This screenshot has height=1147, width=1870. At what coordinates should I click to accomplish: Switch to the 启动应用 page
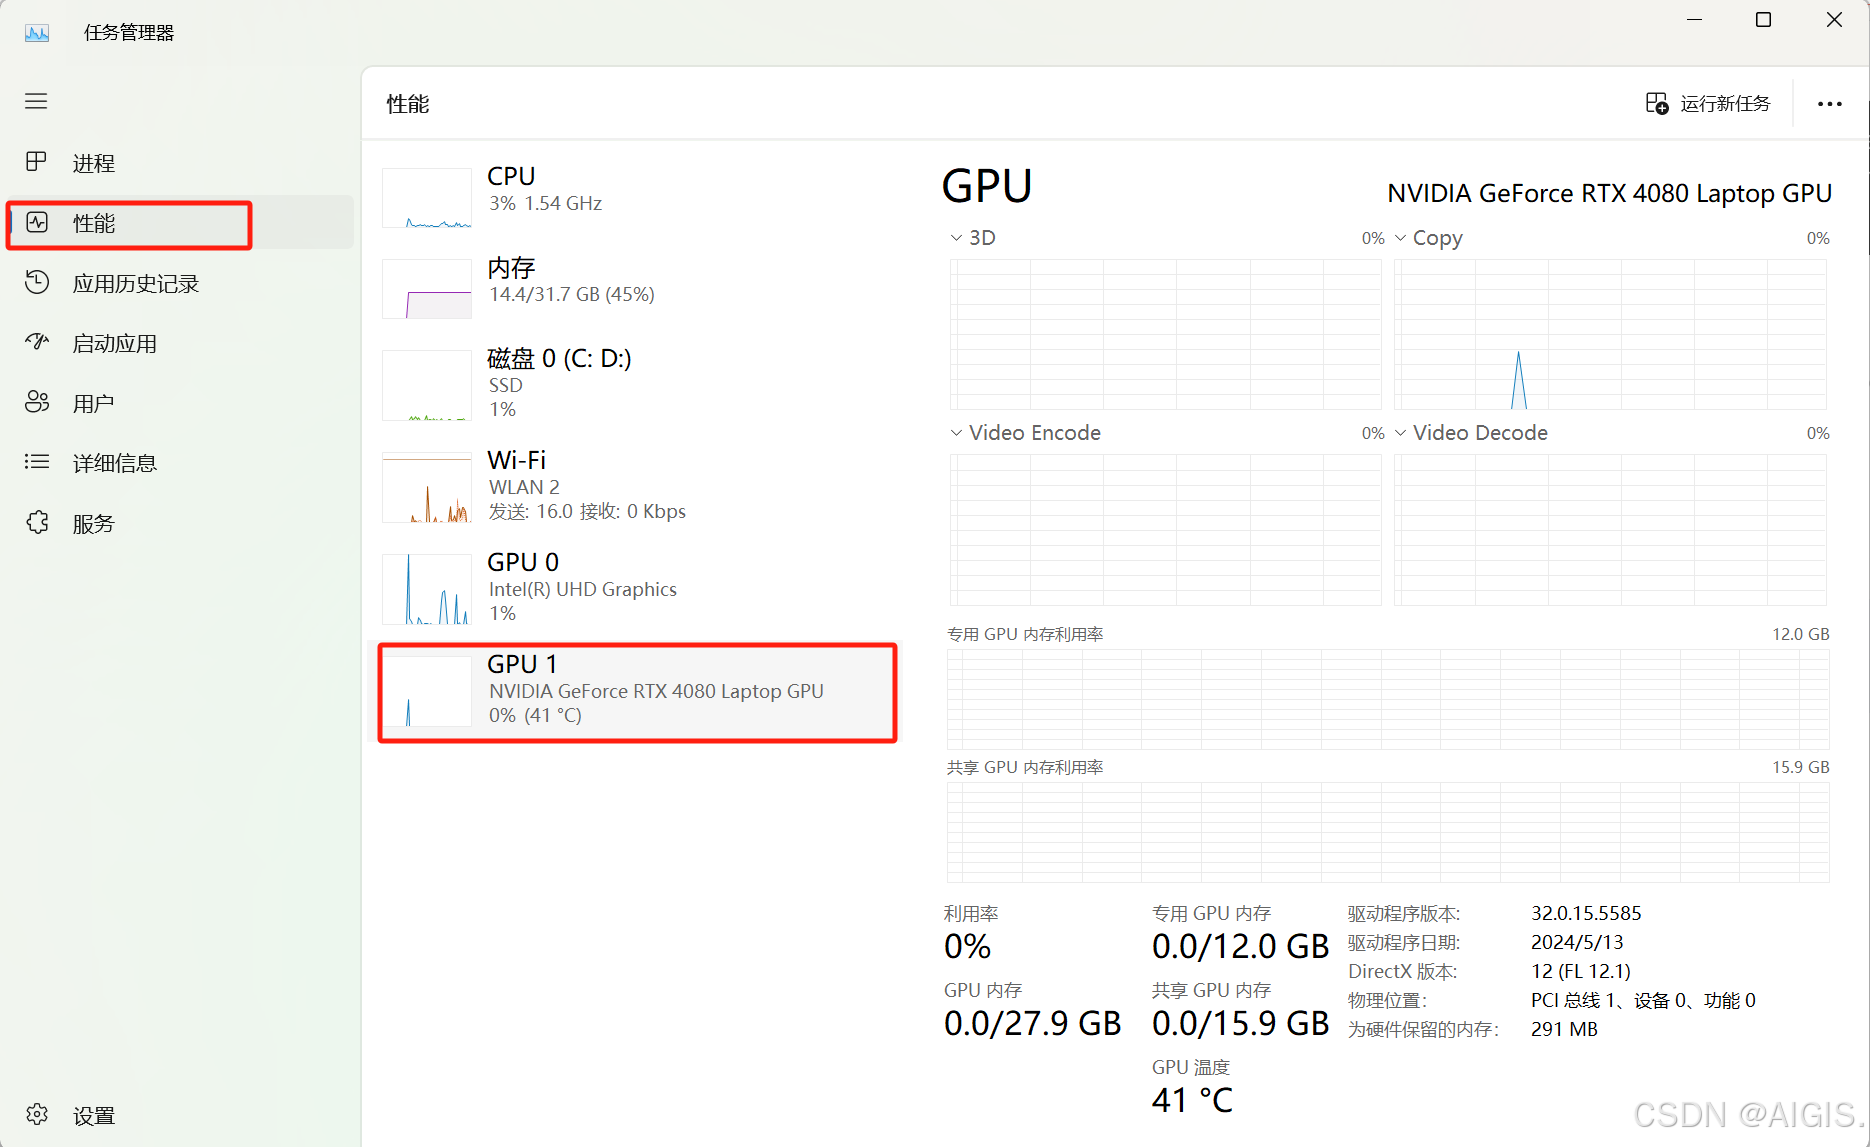115,344
